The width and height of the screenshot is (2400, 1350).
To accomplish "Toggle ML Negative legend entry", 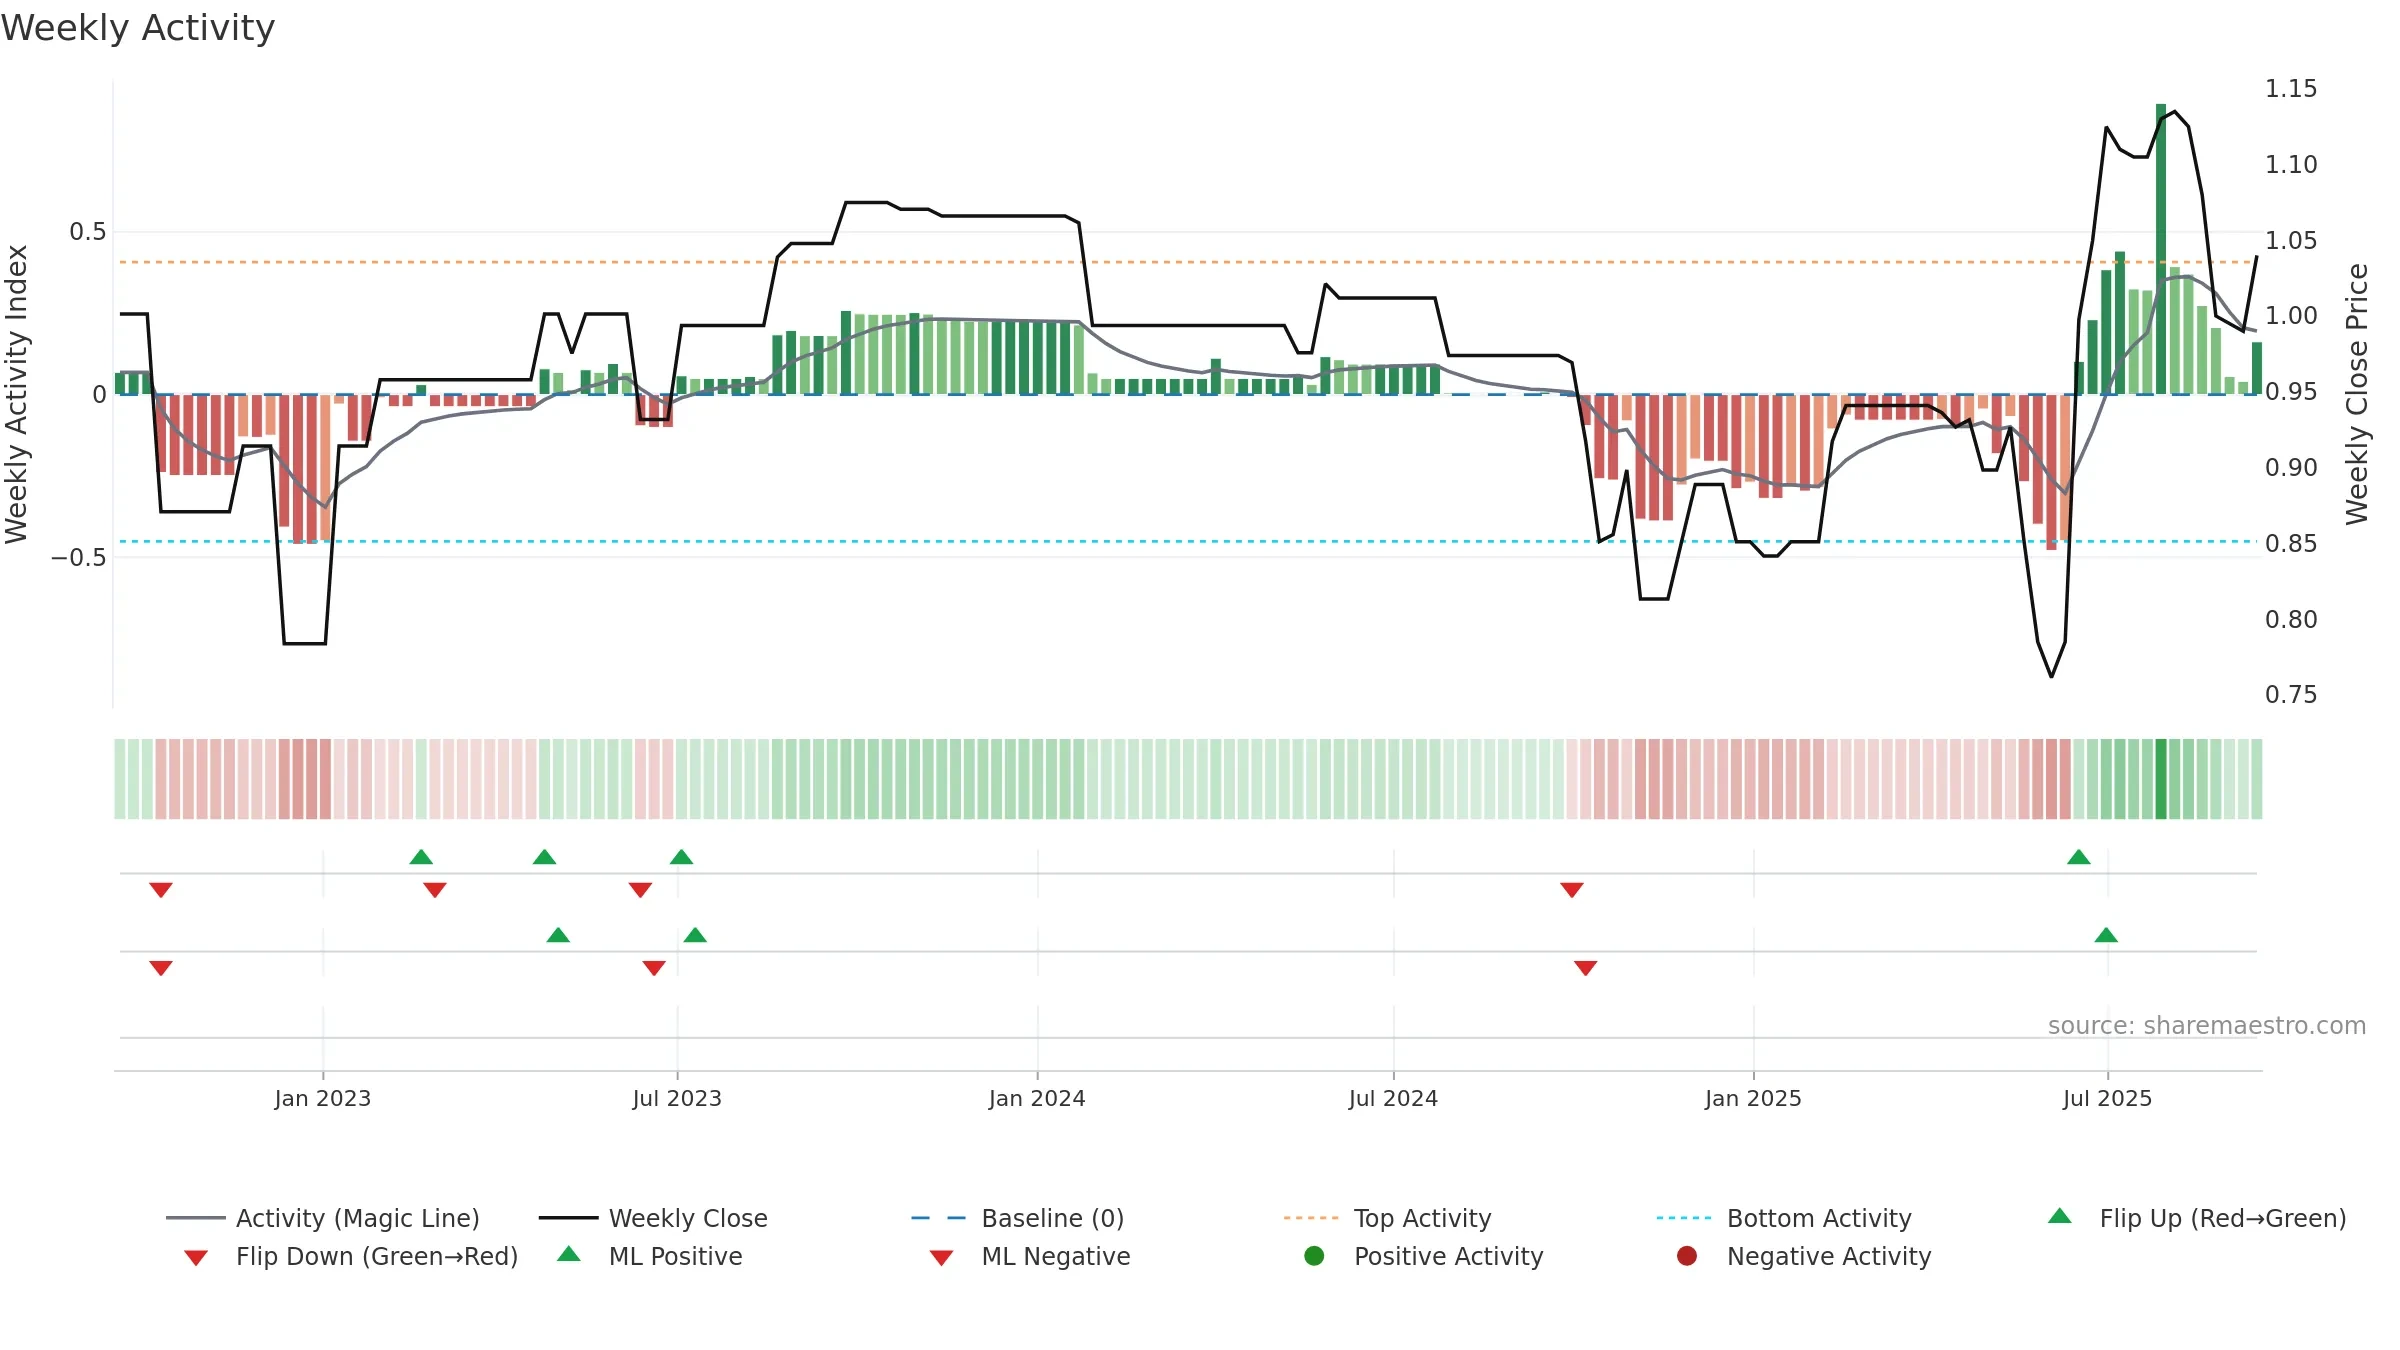I will click(1029, 1256).
